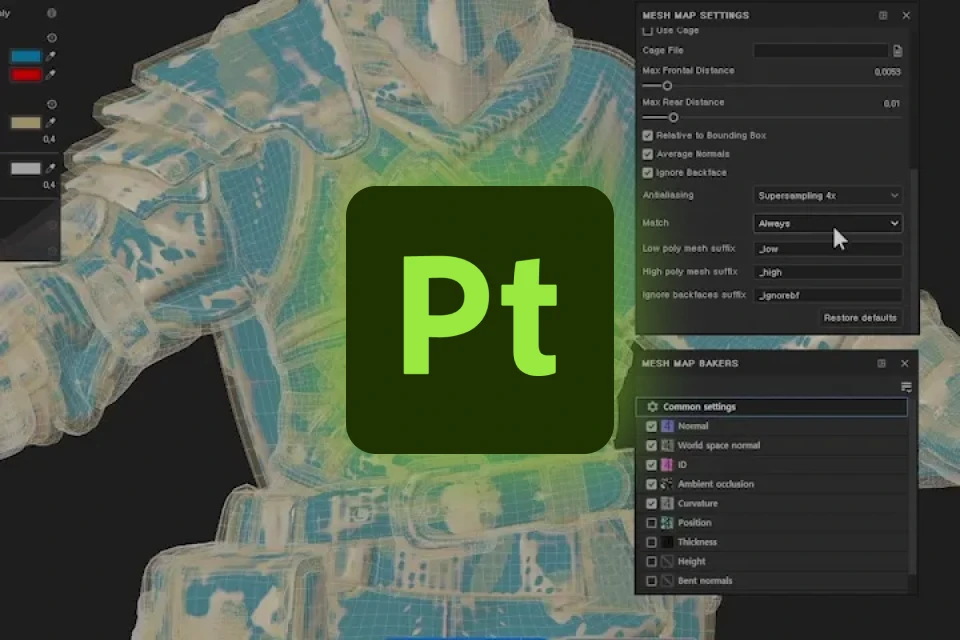Enable the Thickness baker checkbox
Viewport: 960px width, 640px height.
(x=651, y=542)
